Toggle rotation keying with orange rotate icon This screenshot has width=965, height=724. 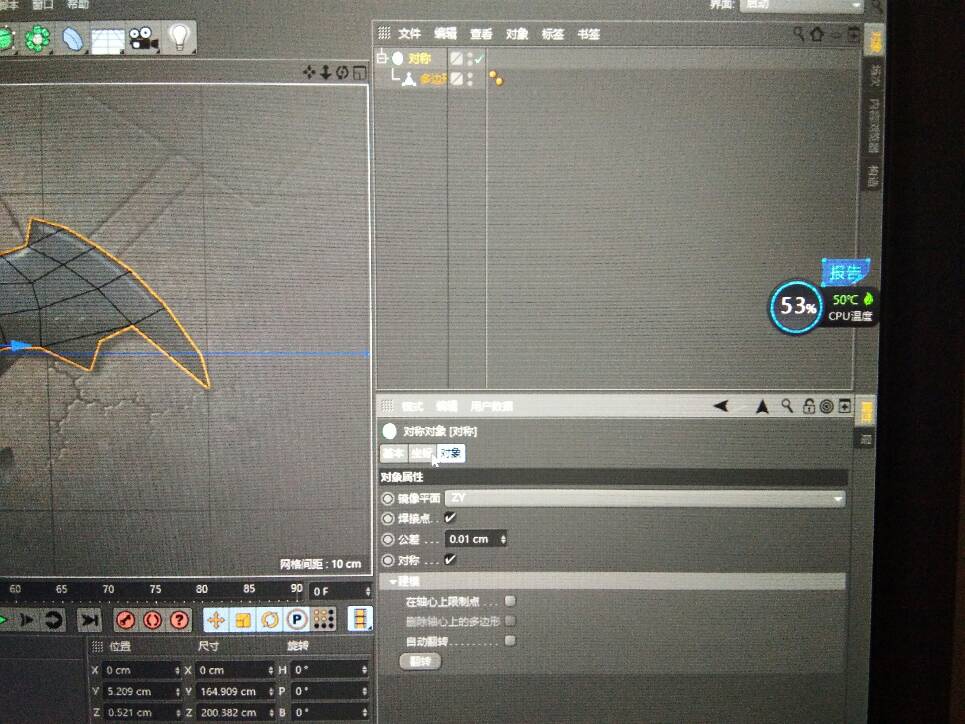click(270, 619)
